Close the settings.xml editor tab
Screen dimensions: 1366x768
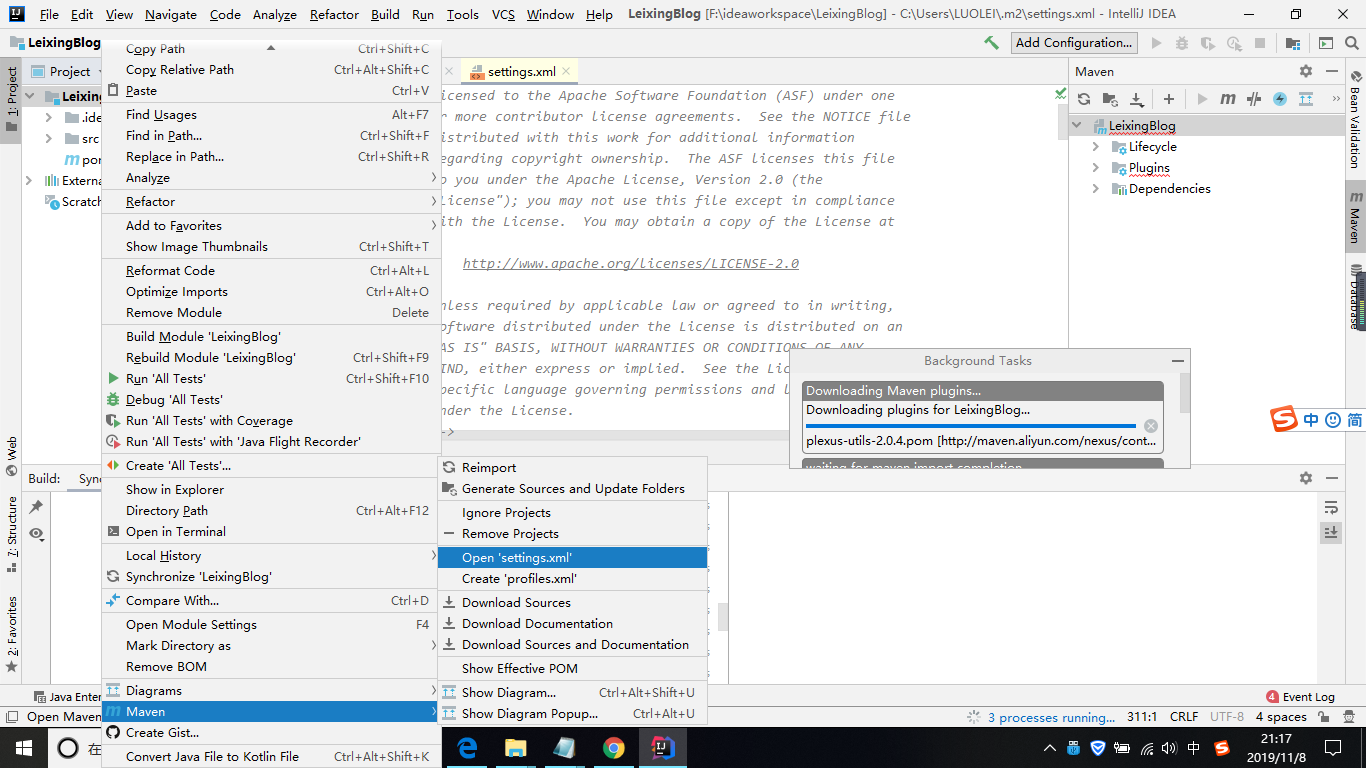tap(568, 72)
